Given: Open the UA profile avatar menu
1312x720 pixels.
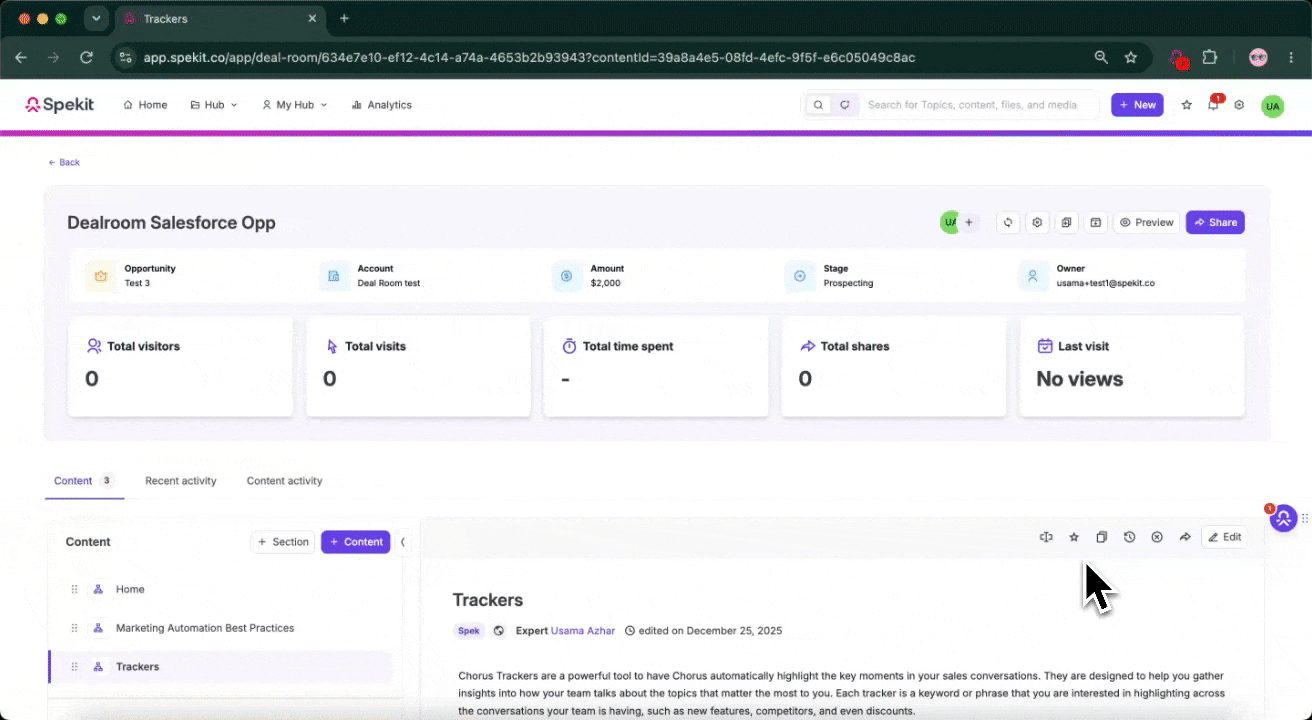Looking at the screenshot, I should [x=1272, y=106].
